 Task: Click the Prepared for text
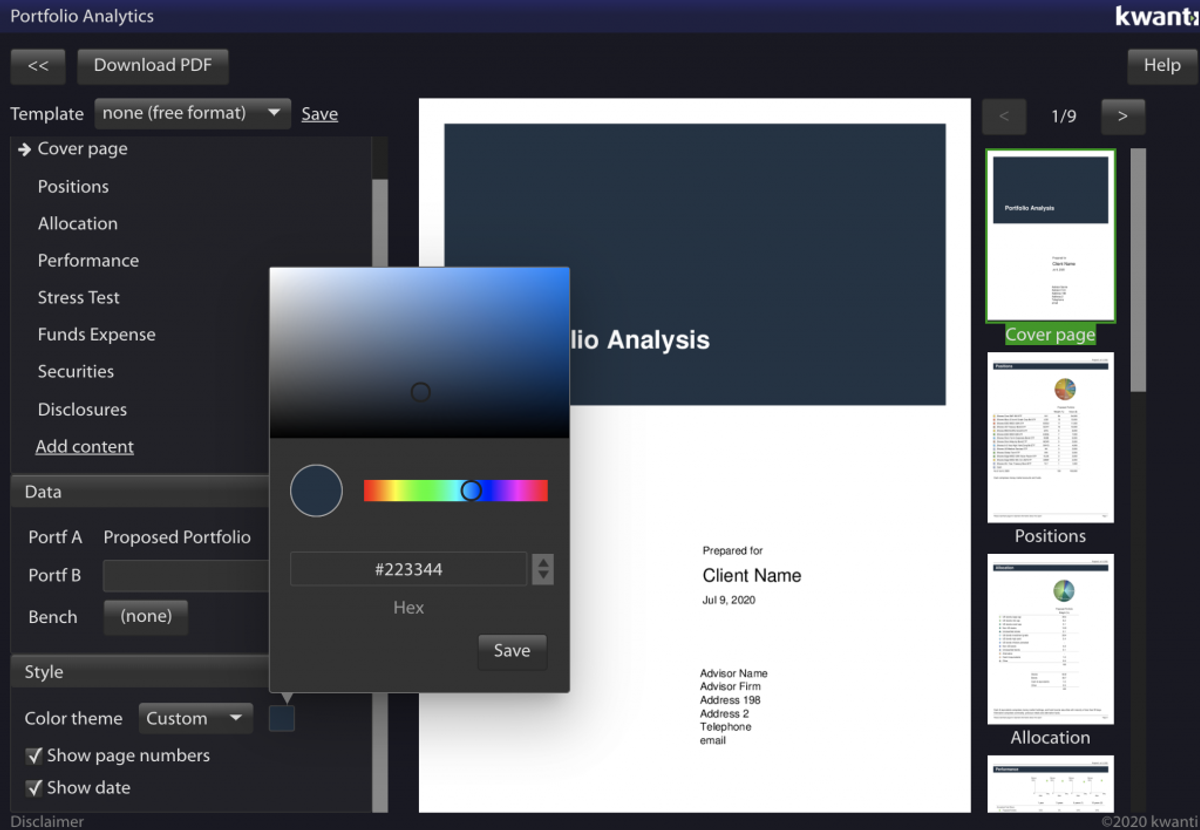(733, 551)
